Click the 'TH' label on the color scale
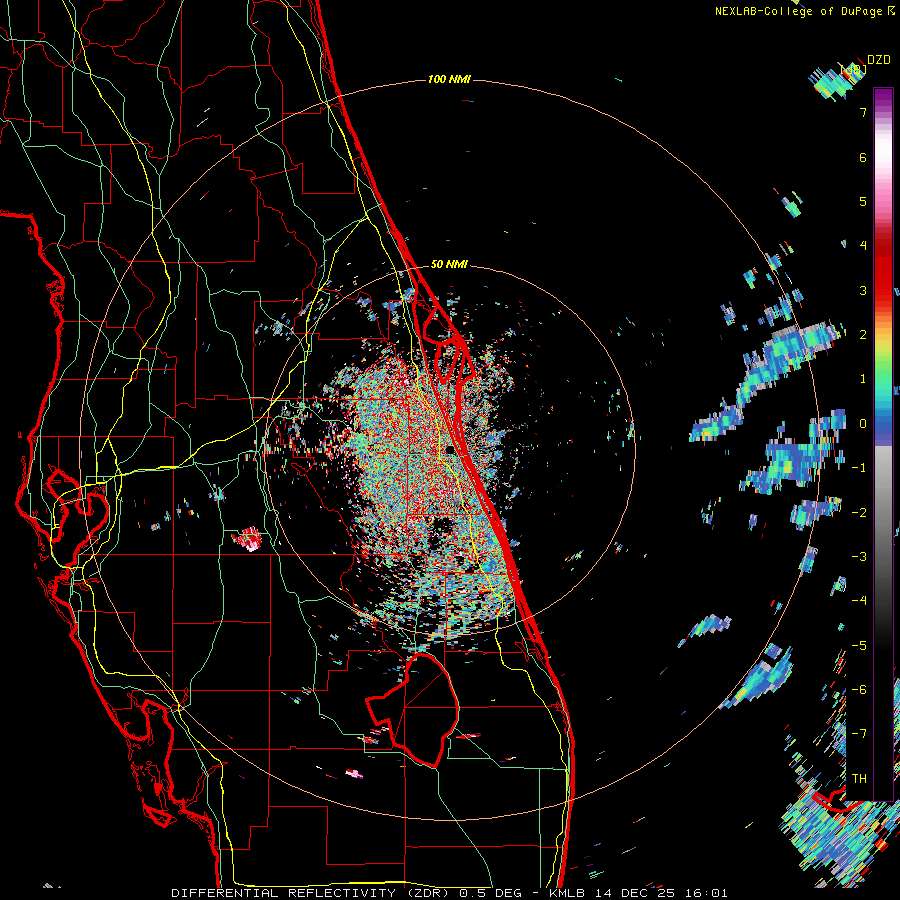900x900 pixels. pyautogui.click(x=859, y=779)
